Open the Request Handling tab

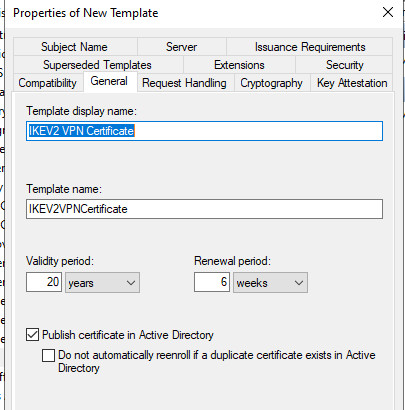(x=185, y=83)
